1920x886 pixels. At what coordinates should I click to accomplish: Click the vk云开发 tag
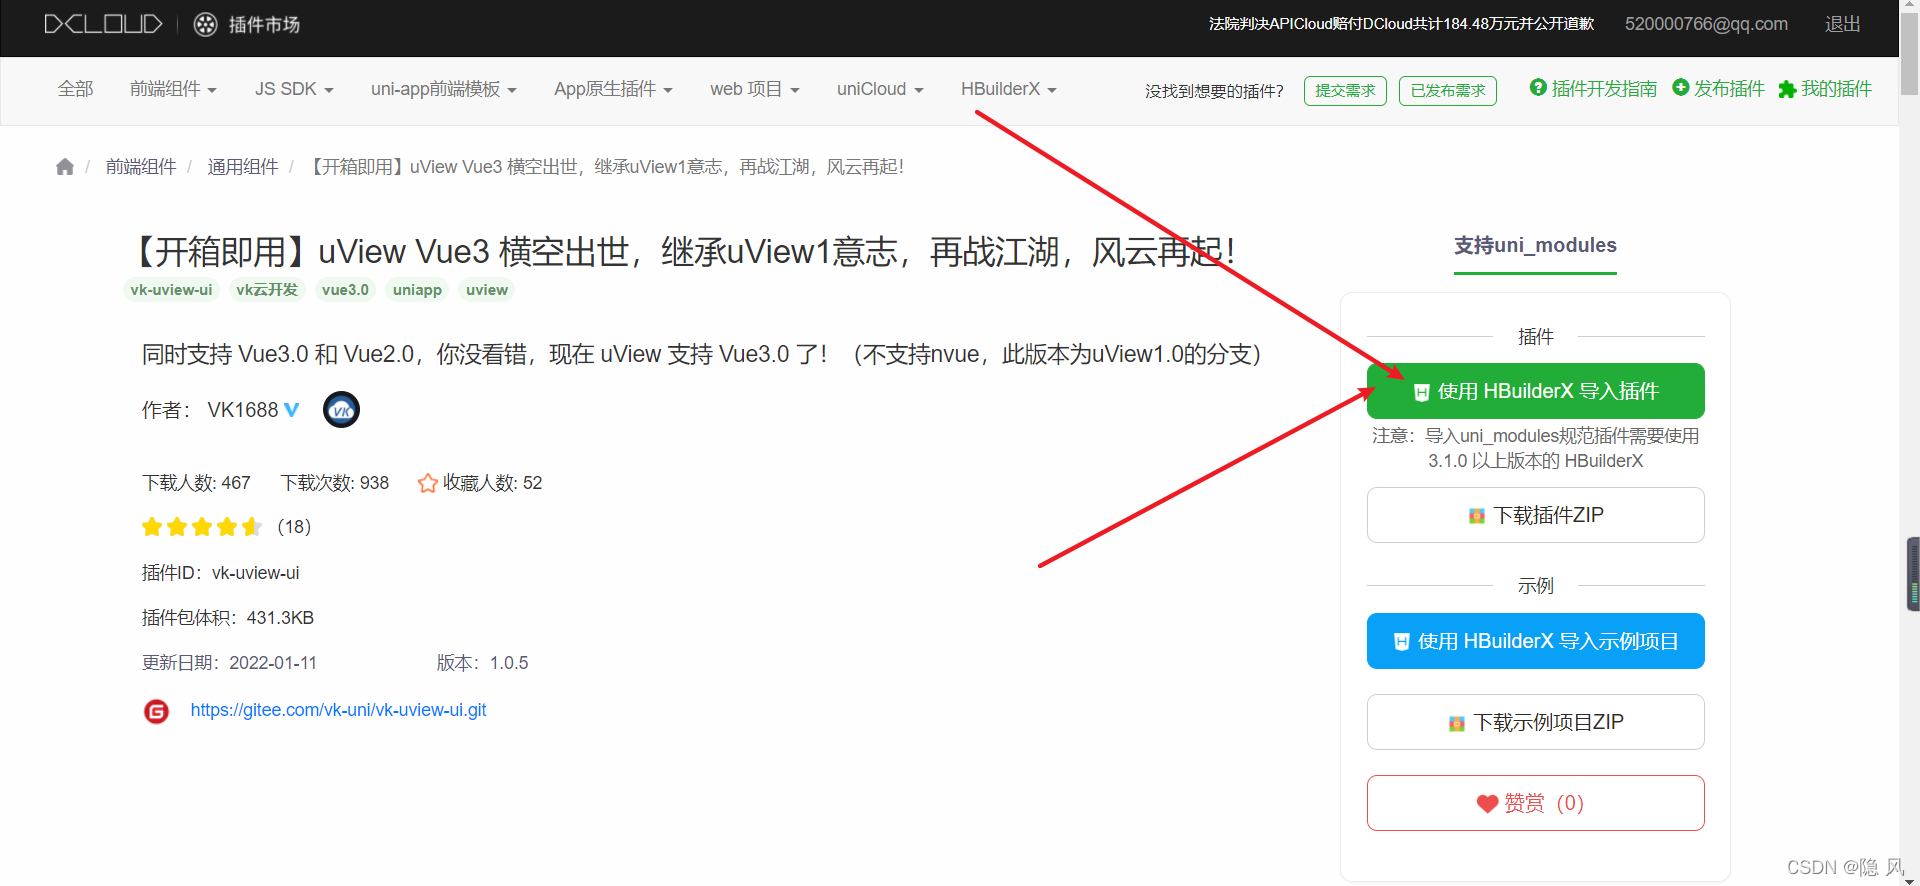pos(267,290)
